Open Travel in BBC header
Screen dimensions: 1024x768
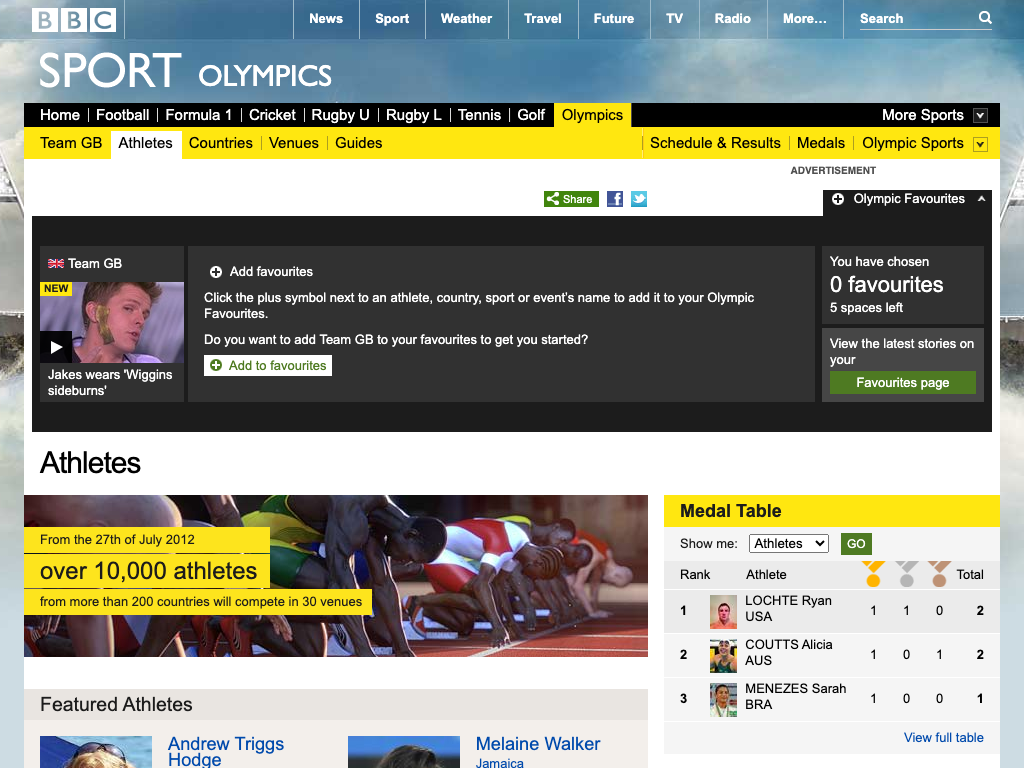pyautogui.click(x=543, y=19)
